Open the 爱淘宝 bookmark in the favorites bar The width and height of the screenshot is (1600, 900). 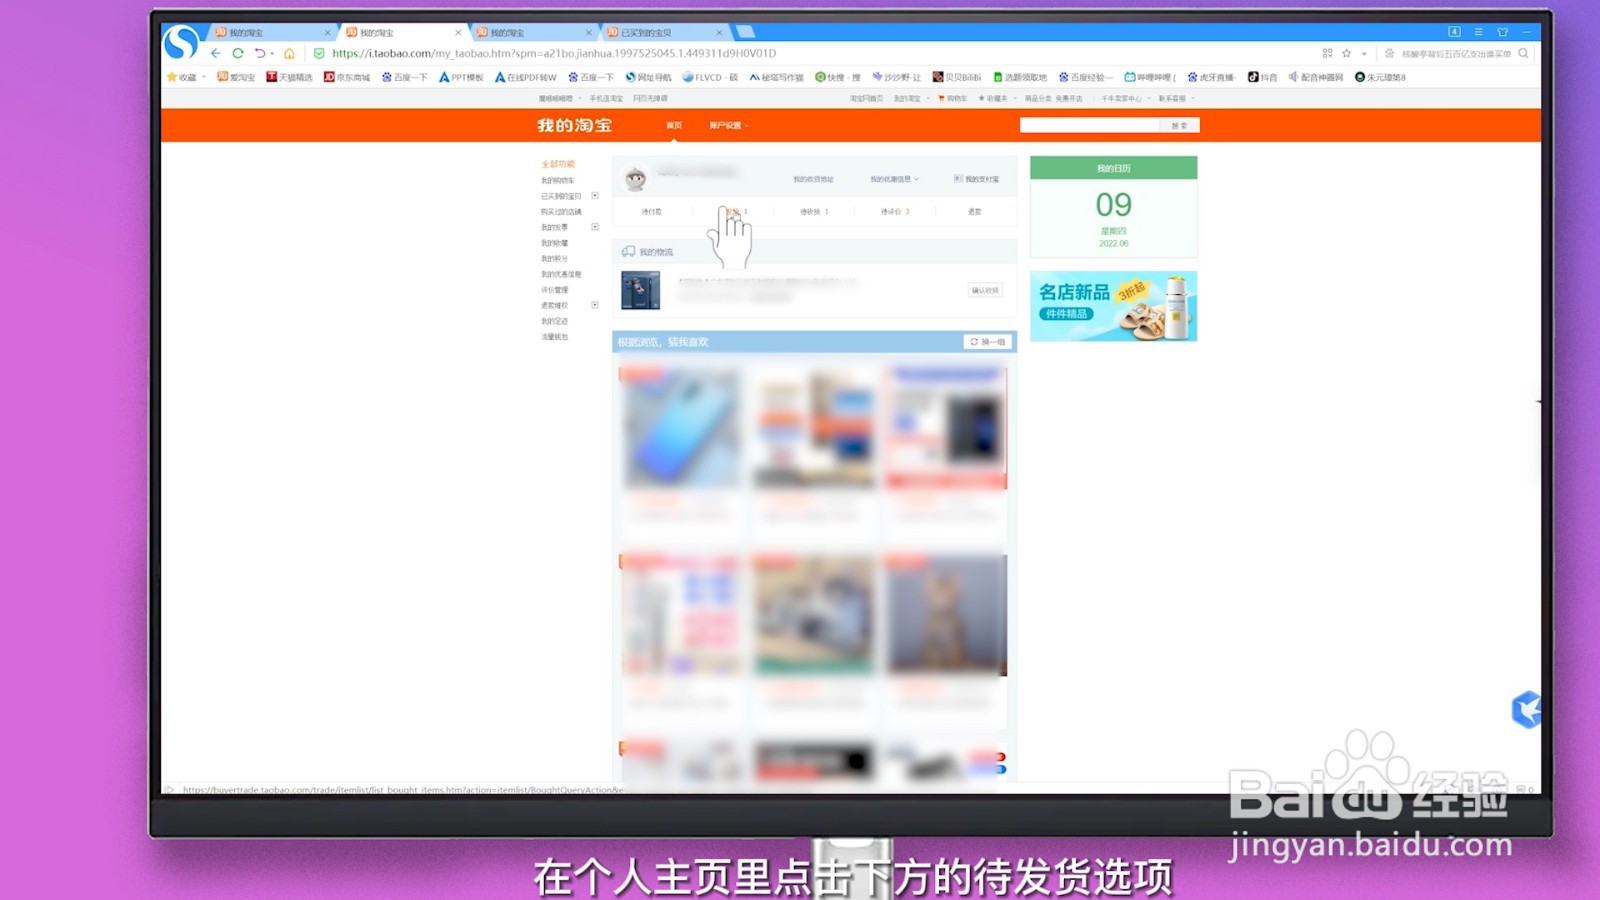tap(237, 76)
